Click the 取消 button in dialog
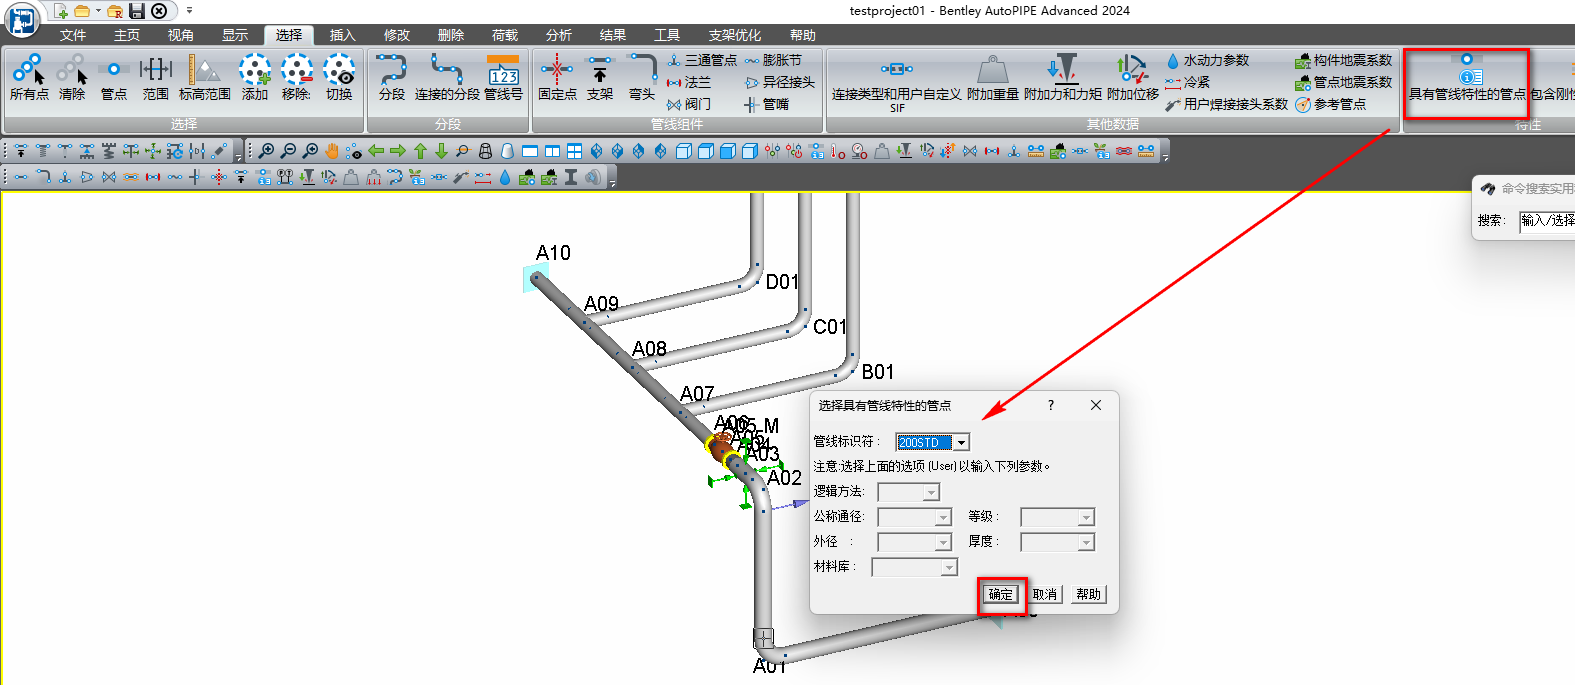 click(1045, 594)
